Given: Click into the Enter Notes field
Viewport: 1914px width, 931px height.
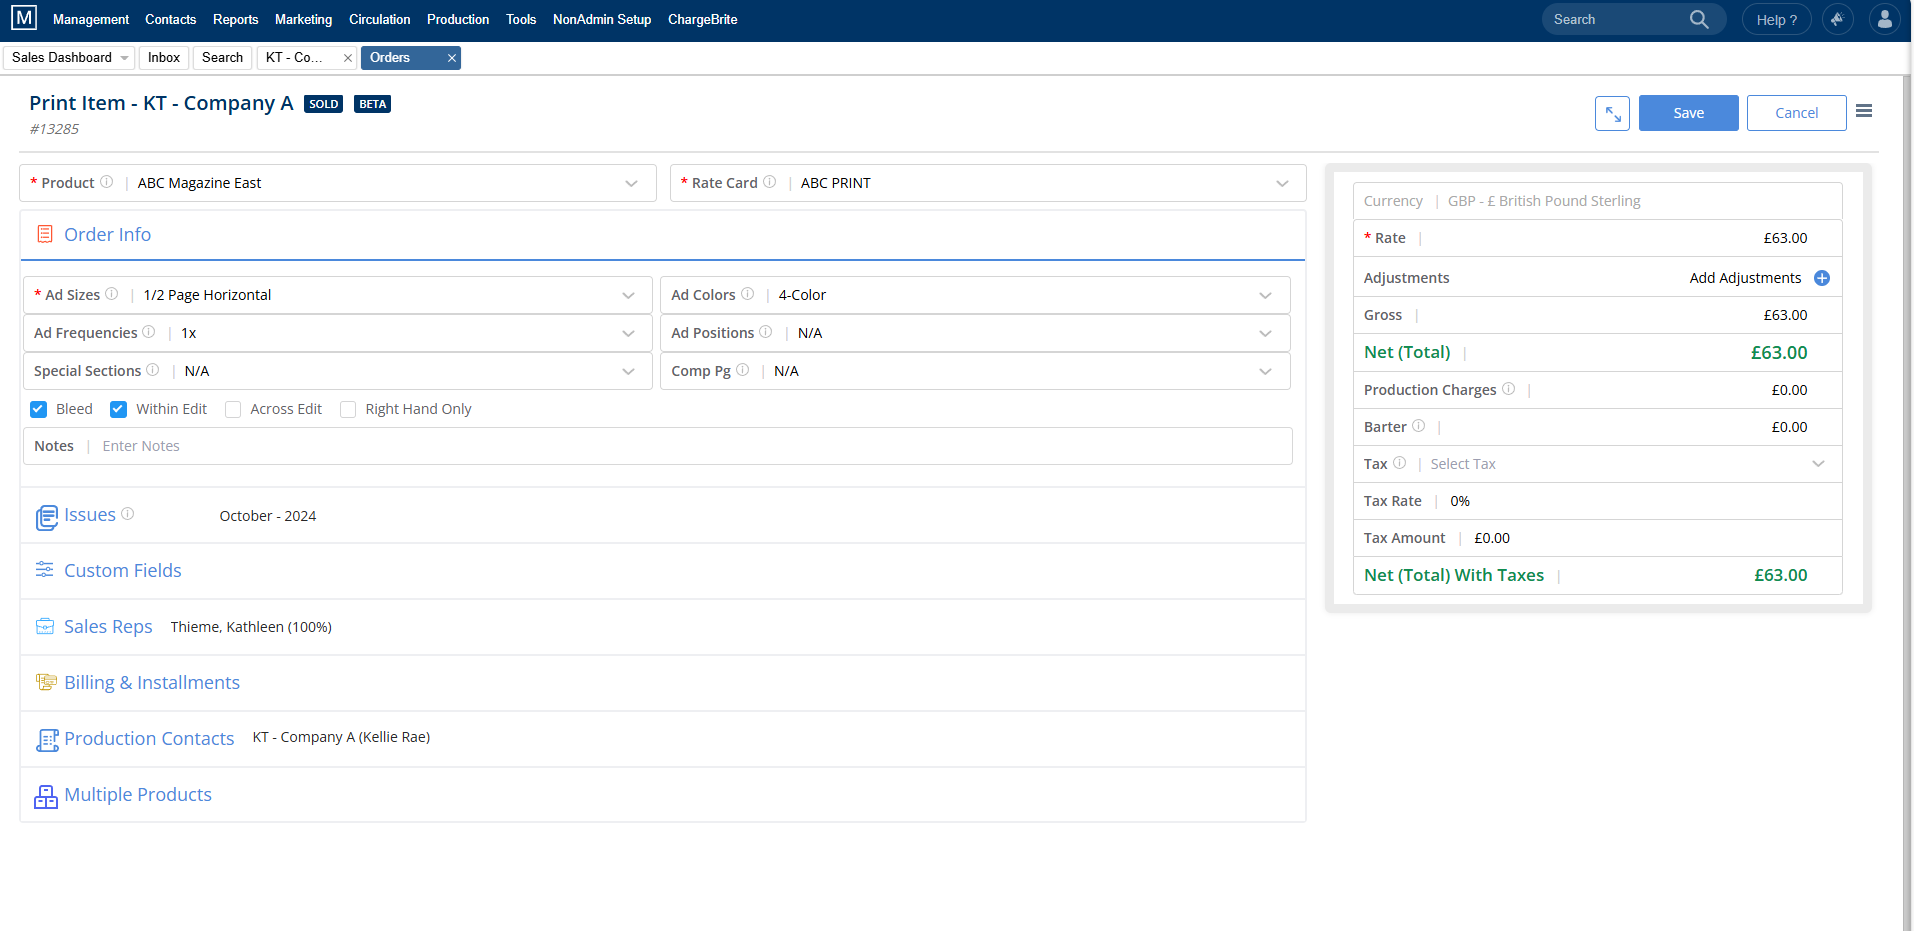Looking at the screenshot, I should pos(600,446).
